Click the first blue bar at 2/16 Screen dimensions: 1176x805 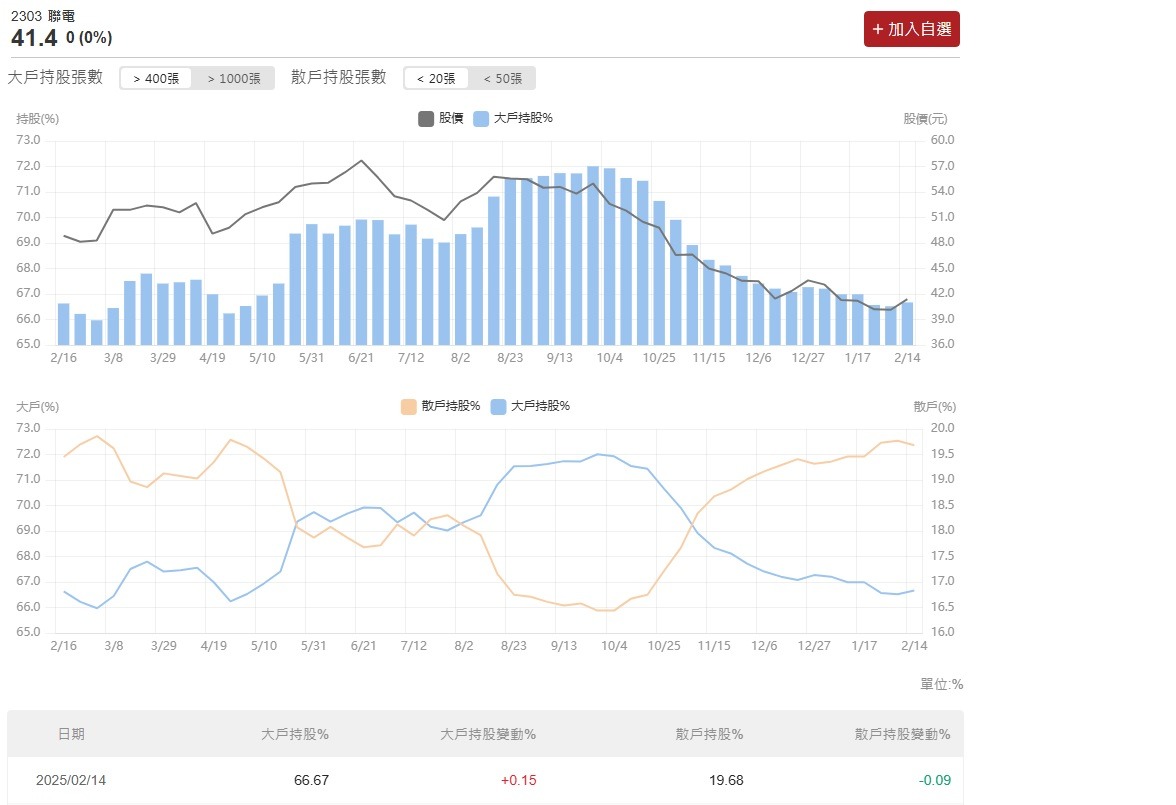tap(64, 323)
